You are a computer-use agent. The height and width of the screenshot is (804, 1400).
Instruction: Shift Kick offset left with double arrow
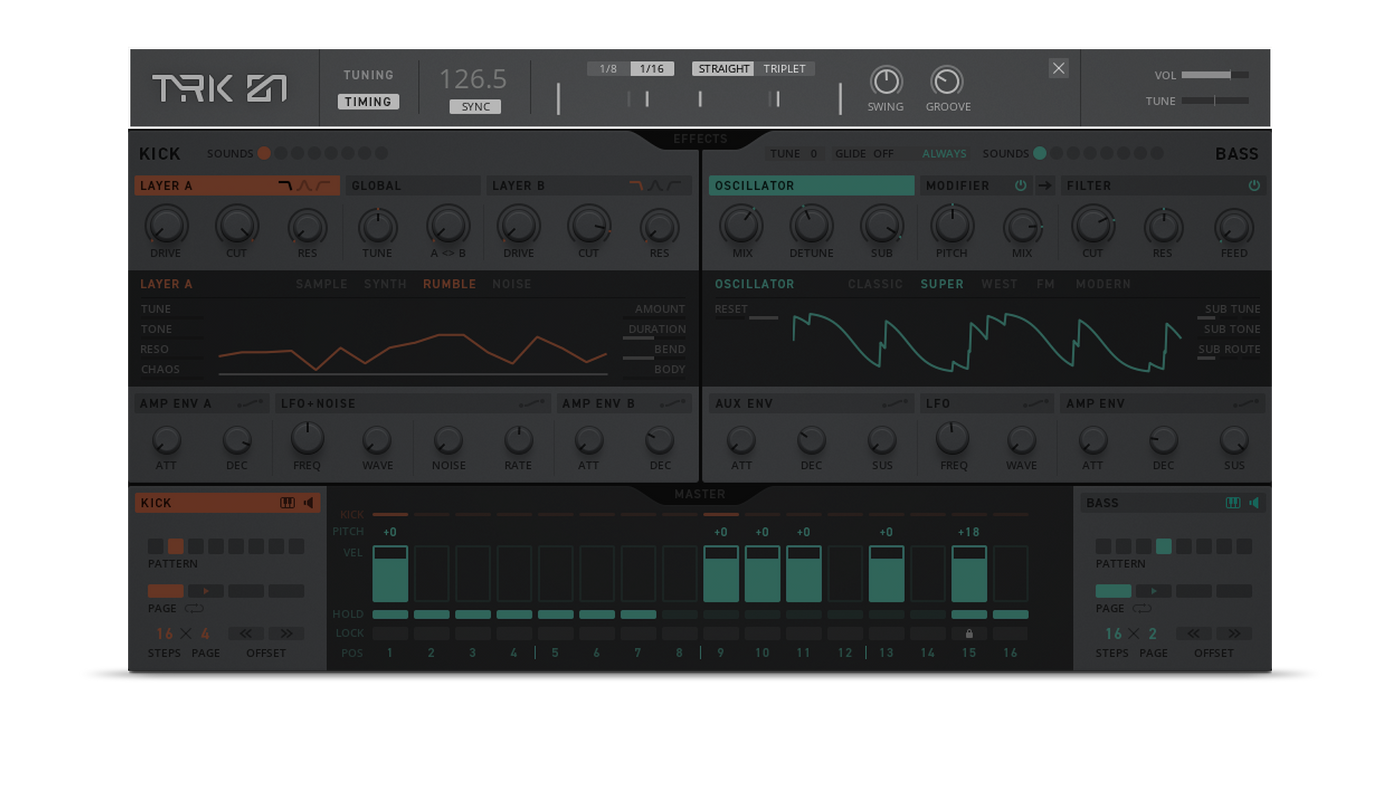tap(246, 633)
